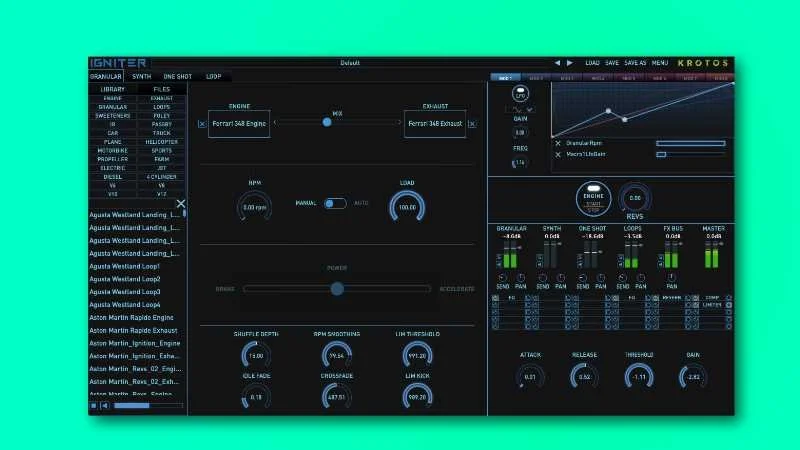Select Aston Martin Rapide Engine file
This screenshot has height=450, width=800.
[x=131, y=317]
